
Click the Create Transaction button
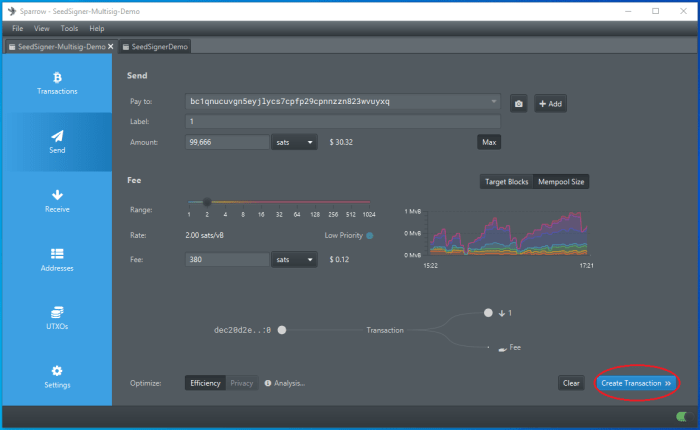click(x=636, y=383)
